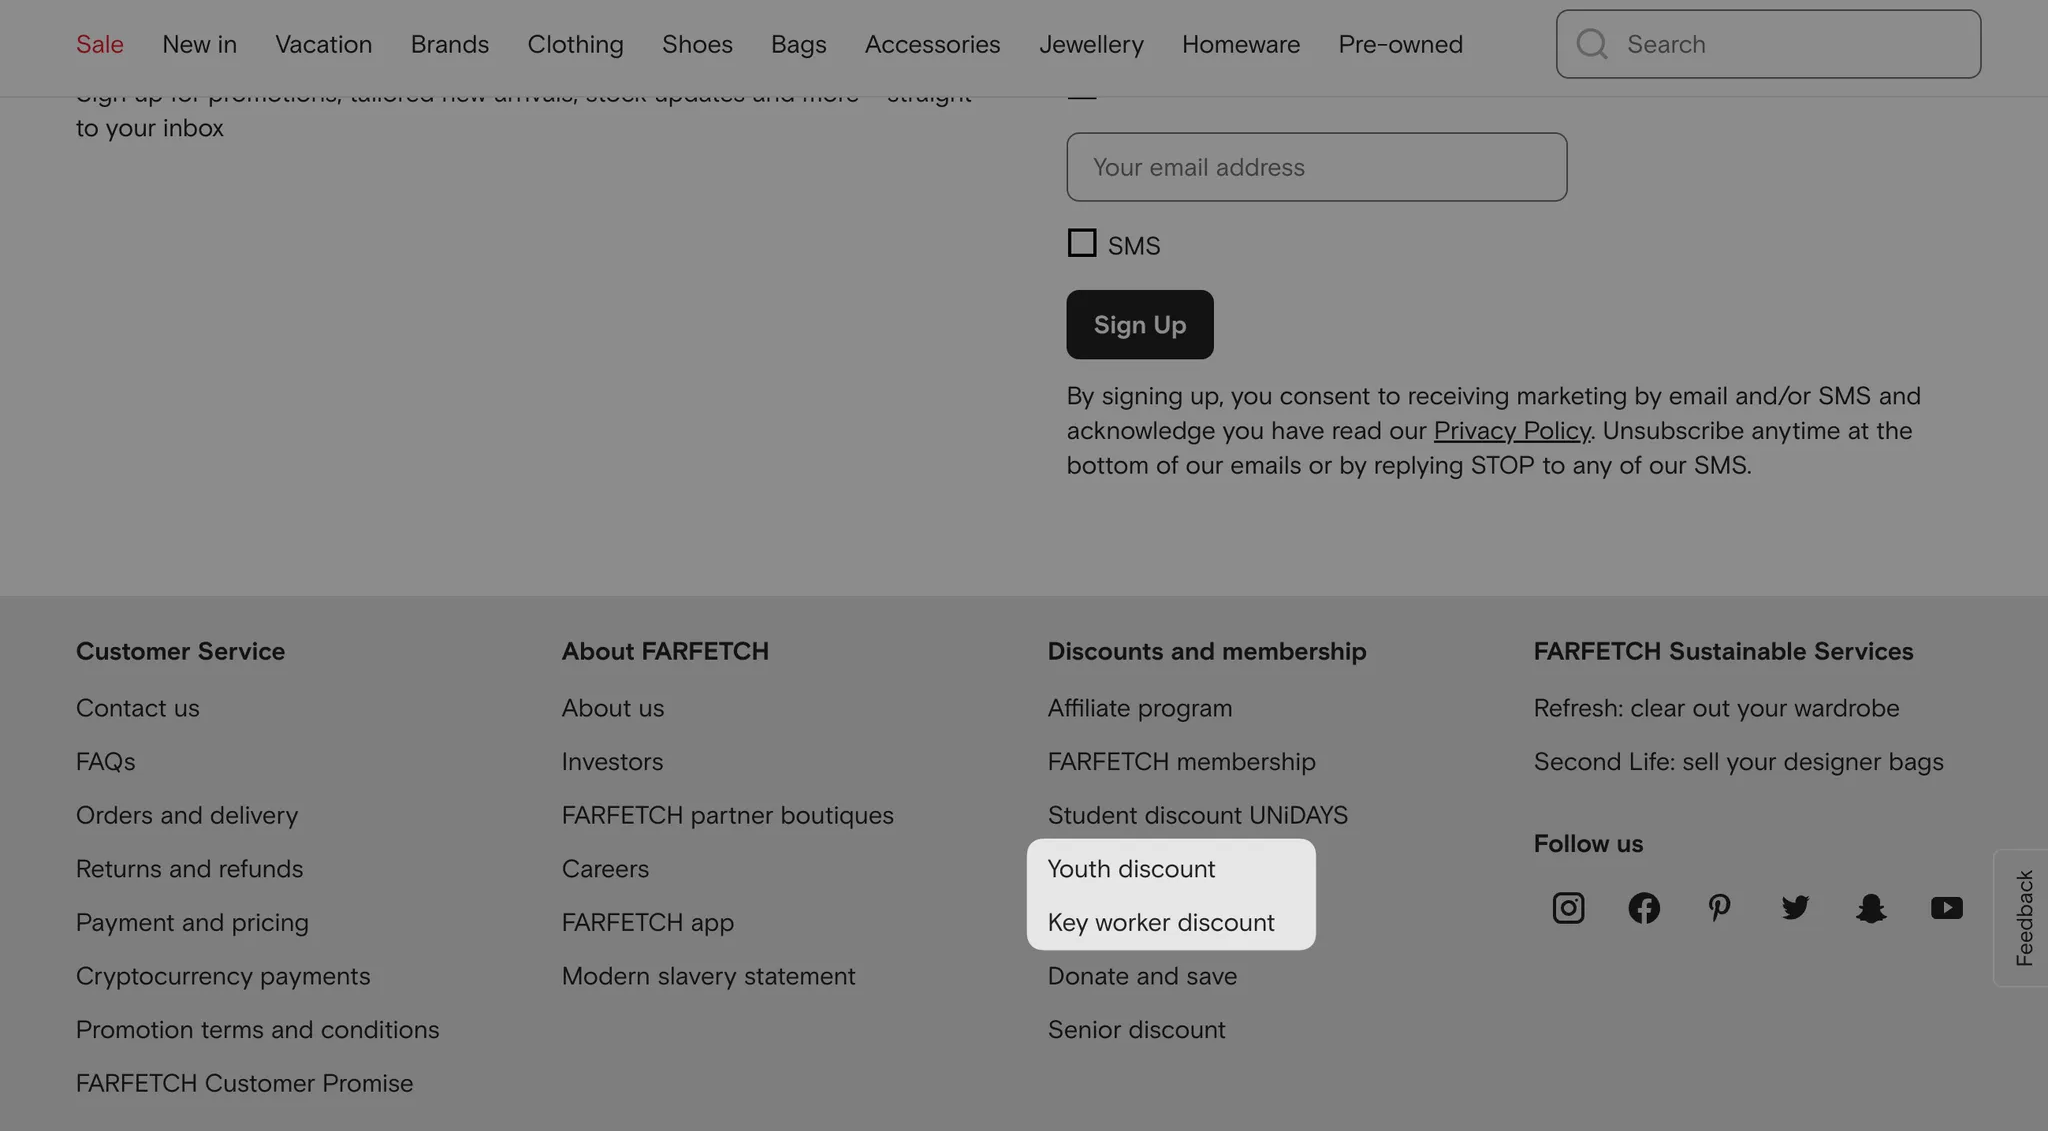Click into the Search box

(x=1790, y=44)
